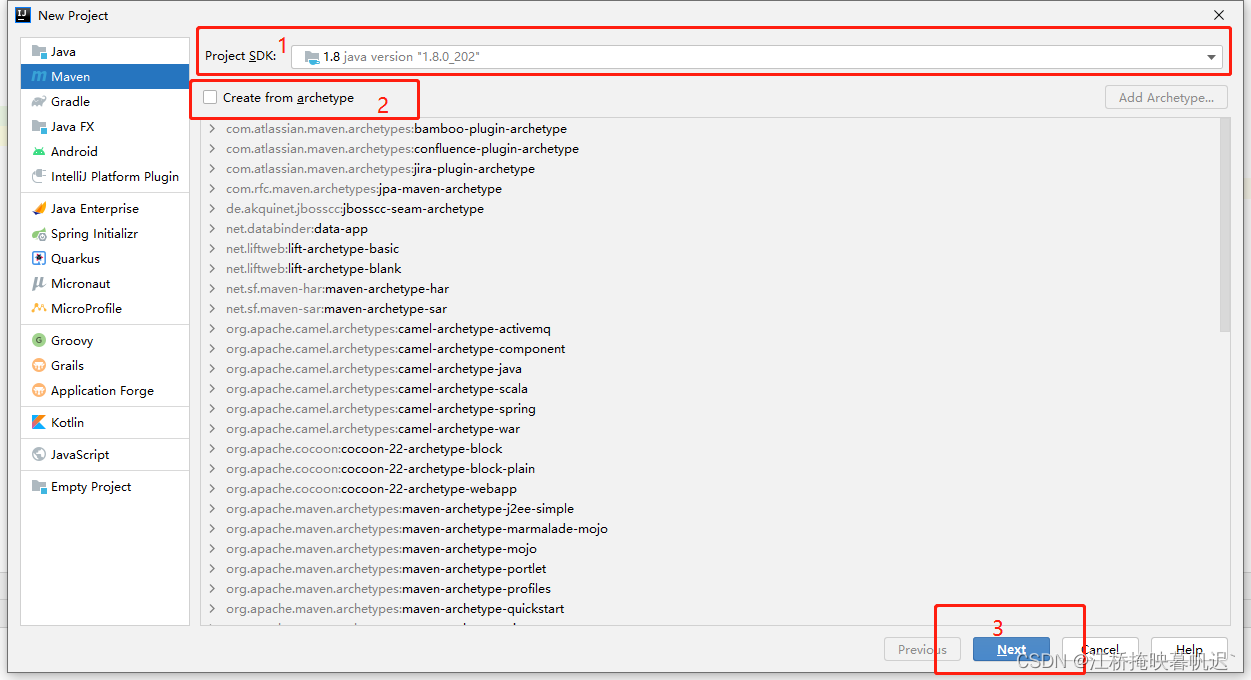This screenshot has height=680, width=1251.
Task: Select cocoon-22-archetype-block-plain row
Action: [710, 469]
